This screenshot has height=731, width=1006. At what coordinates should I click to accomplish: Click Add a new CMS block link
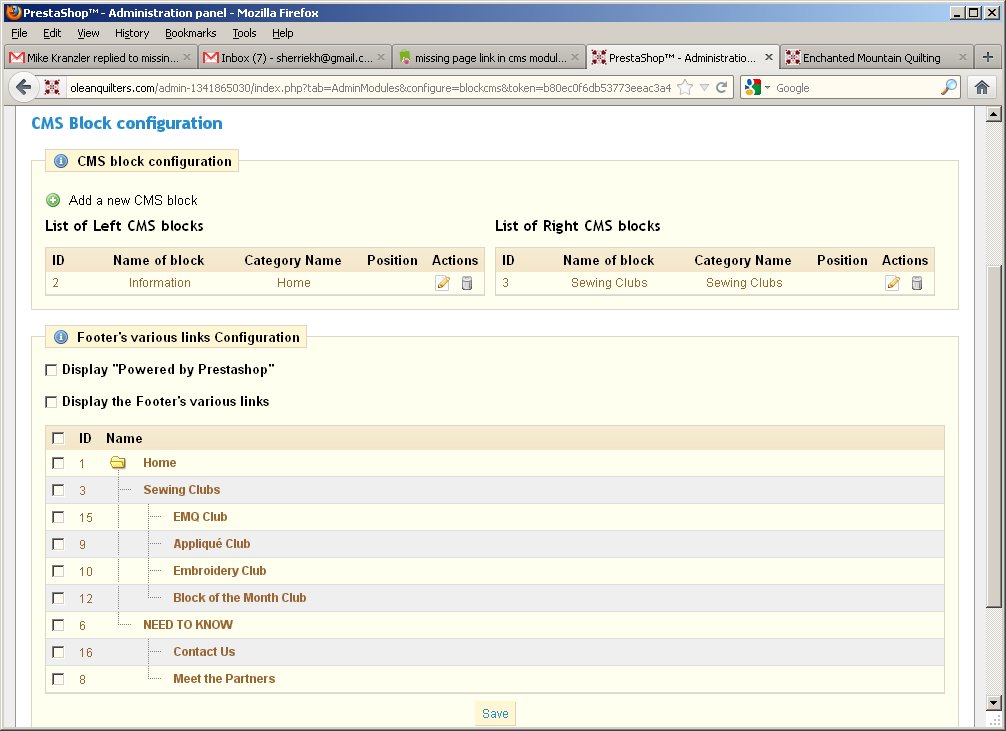(133, 200)
